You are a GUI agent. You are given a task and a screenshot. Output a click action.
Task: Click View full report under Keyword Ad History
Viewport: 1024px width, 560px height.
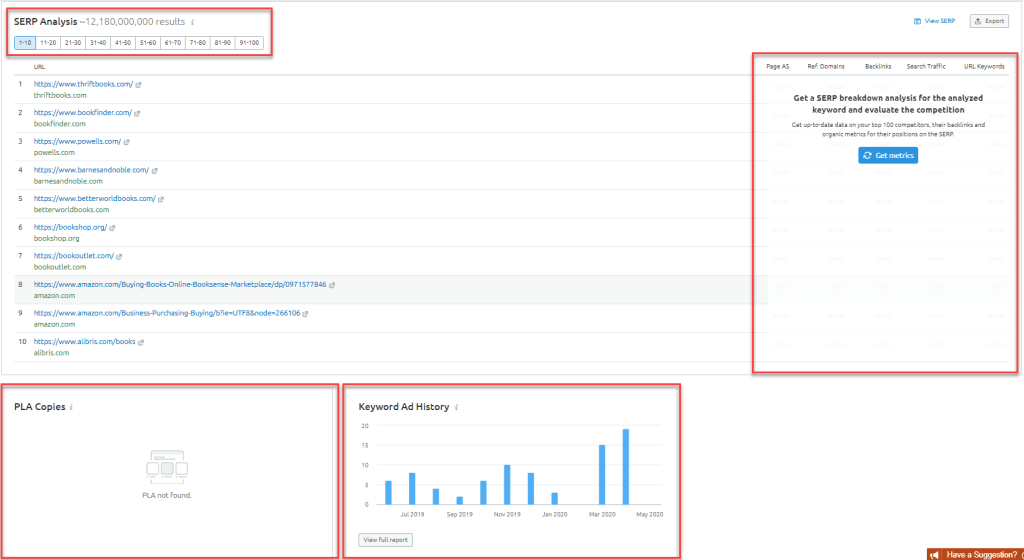click(x=385, y=540)
